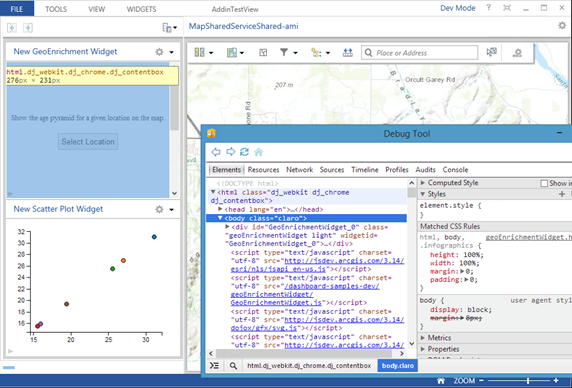Switch to the Resources tab
The width and height of the screenshot is (572, 388).
pos(263,170)
